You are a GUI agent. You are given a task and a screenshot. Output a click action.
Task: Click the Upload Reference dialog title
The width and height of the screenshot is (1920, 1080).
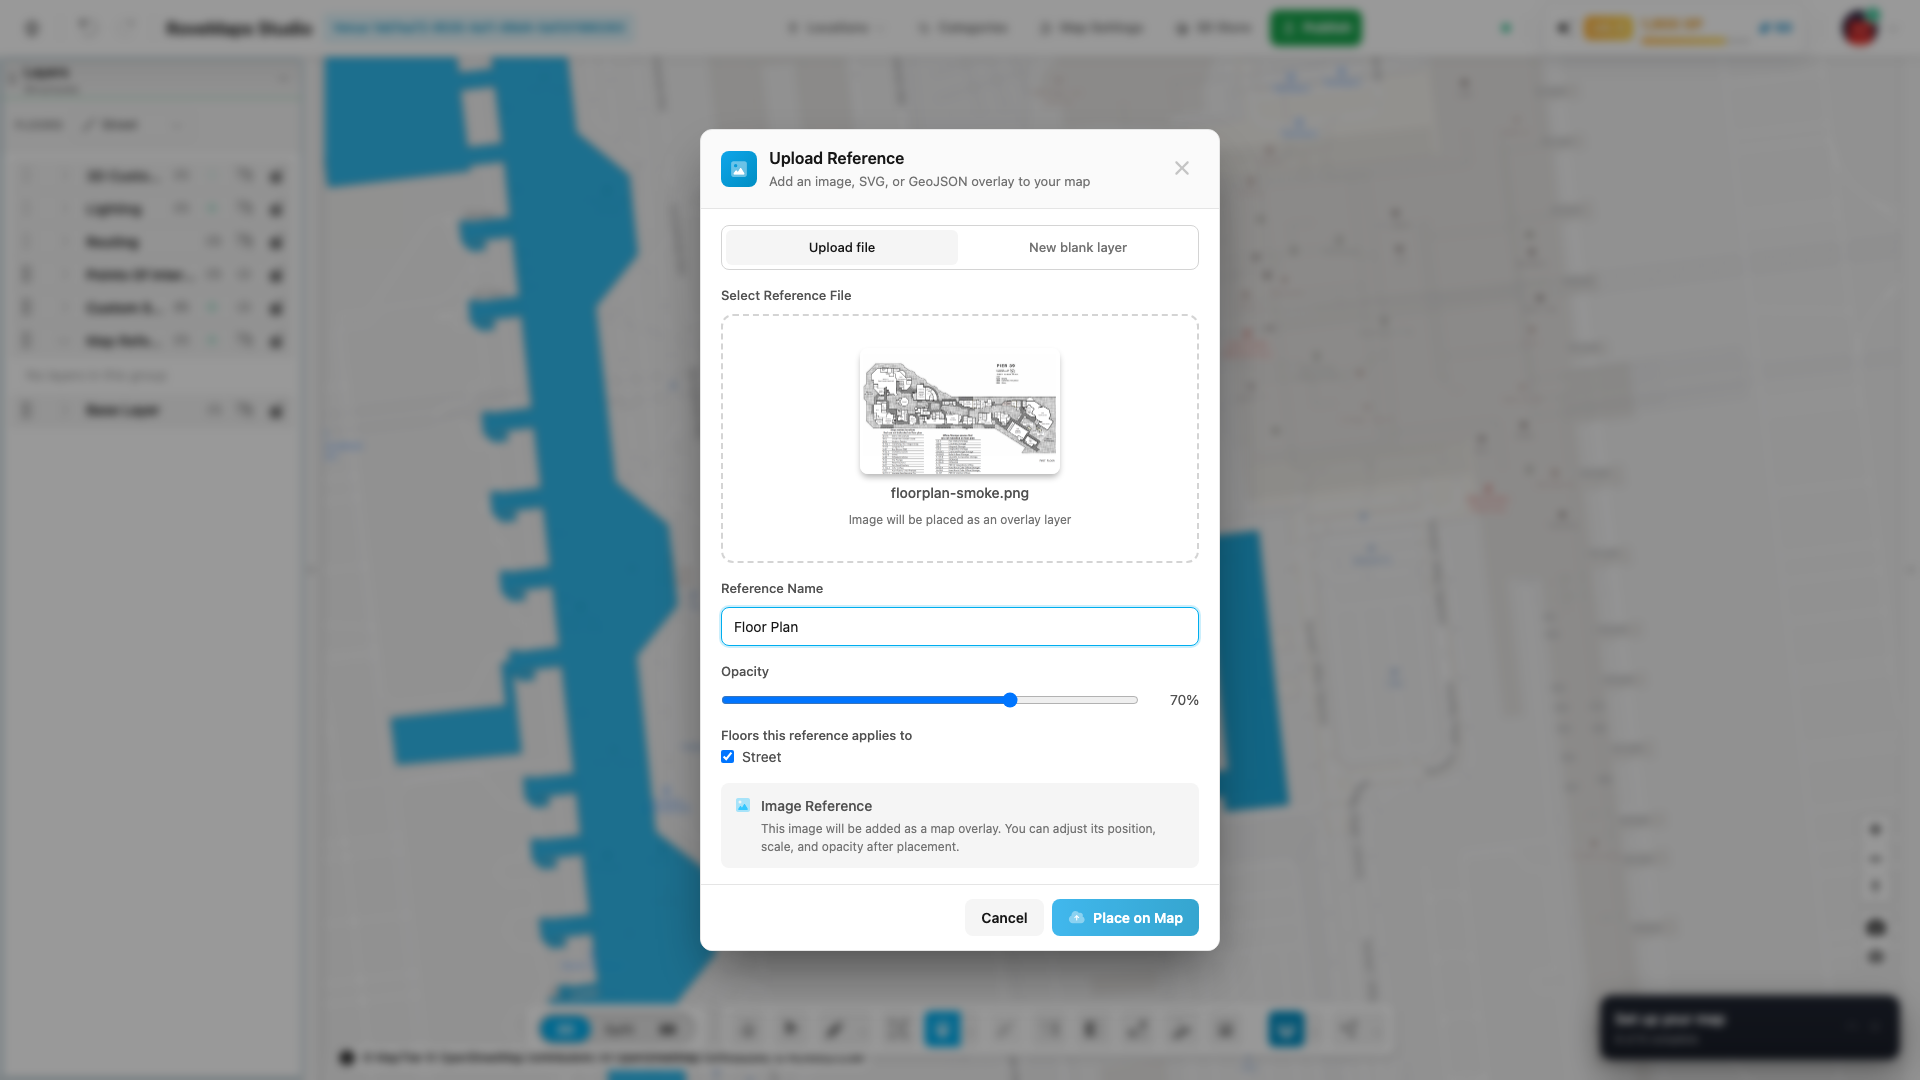(x=836, y=158)
